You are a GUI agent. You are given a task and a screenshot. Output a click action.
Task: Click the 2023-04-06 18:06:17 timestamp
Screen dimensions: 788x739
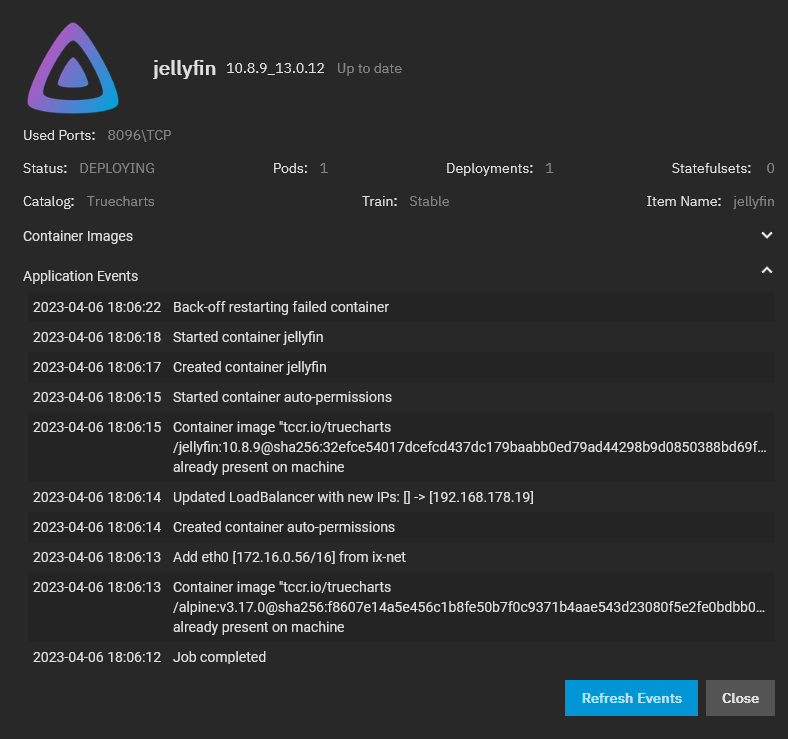coord(97,367)
